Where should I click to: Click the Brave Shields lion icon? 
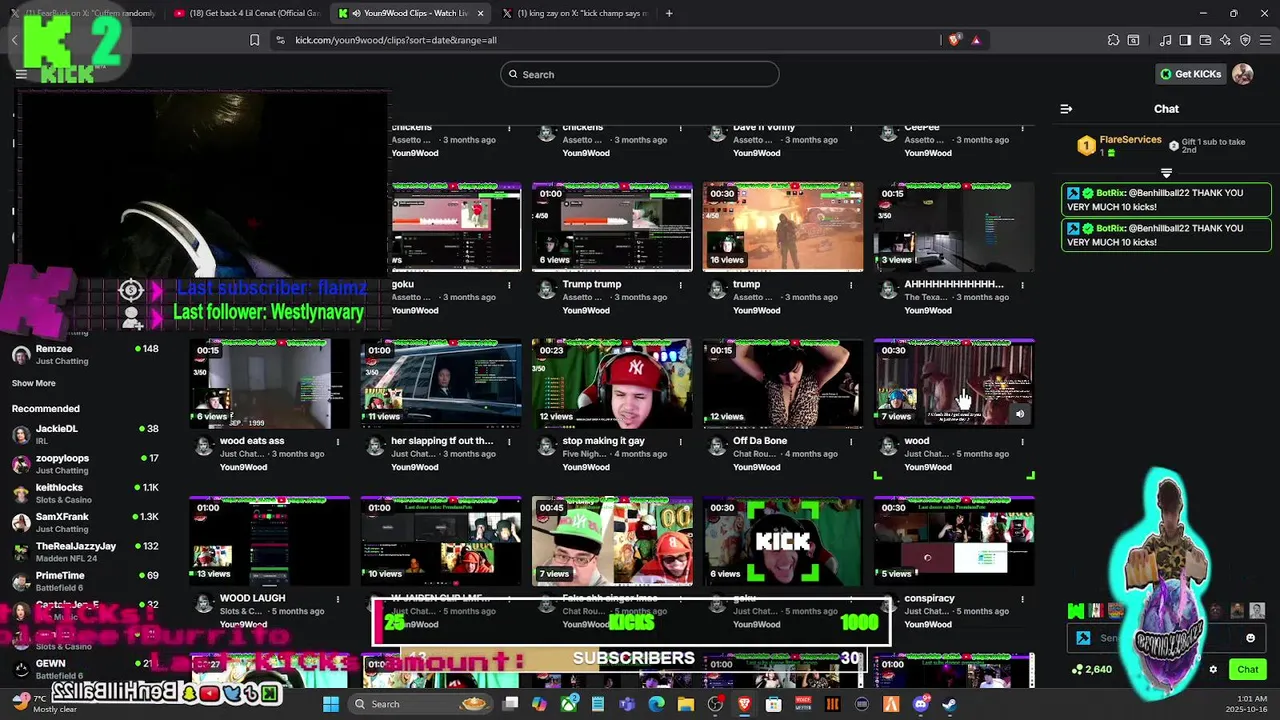955,40
